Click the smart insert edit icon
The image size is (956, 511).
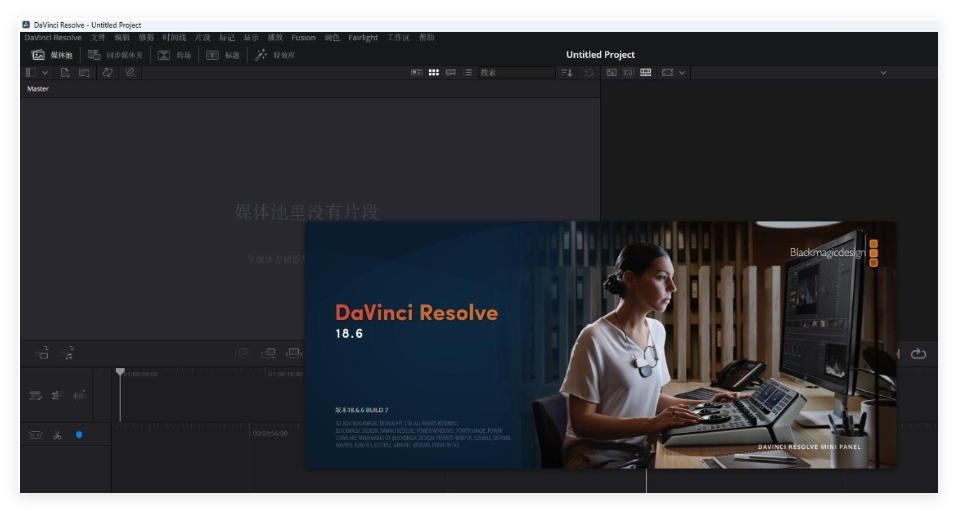243,353
